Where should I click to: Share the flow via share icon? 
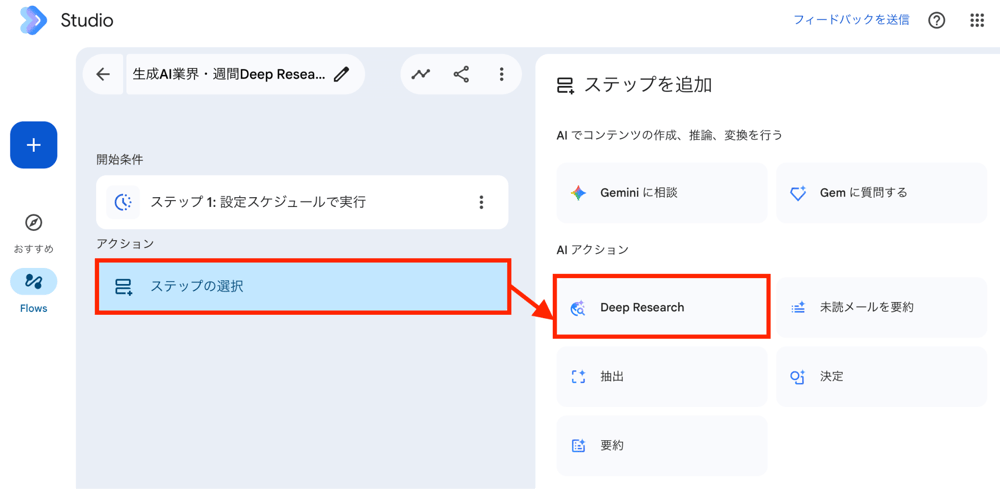click(461, 75)
